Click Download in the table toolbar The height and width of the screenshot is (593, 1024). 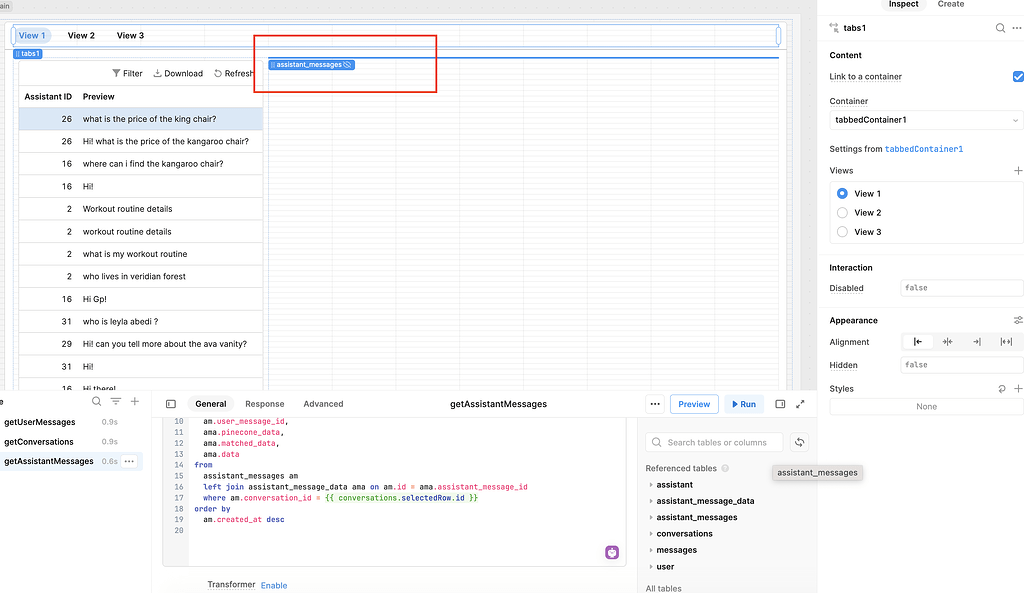click(178, 73)
